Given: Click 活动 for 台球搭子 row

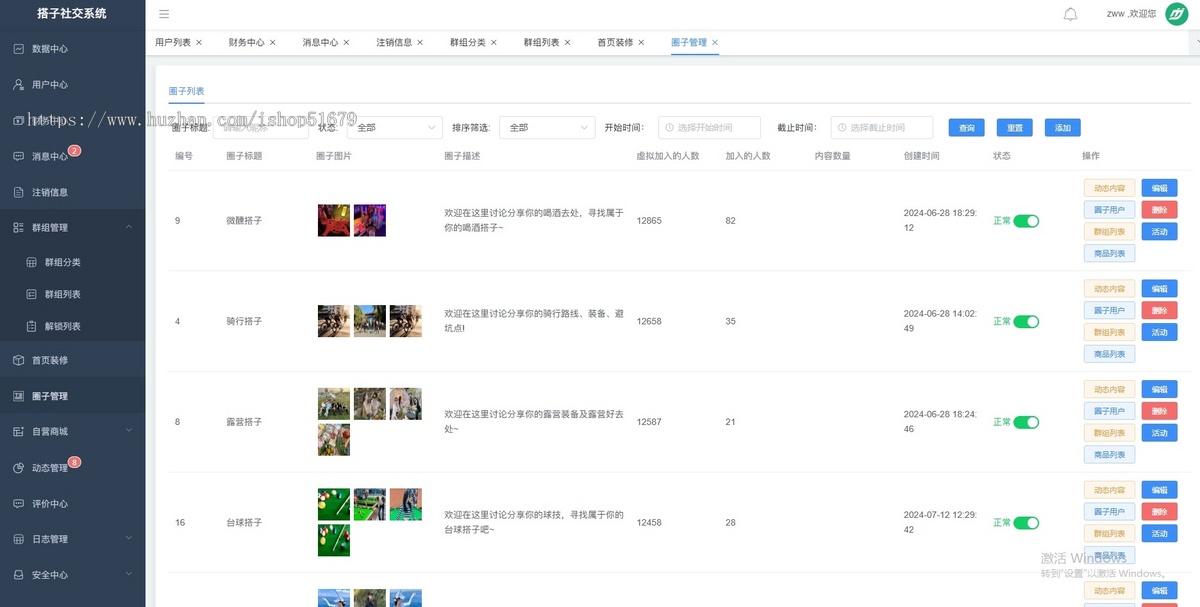Looking at the screenshot, I should coord(1159,533).
